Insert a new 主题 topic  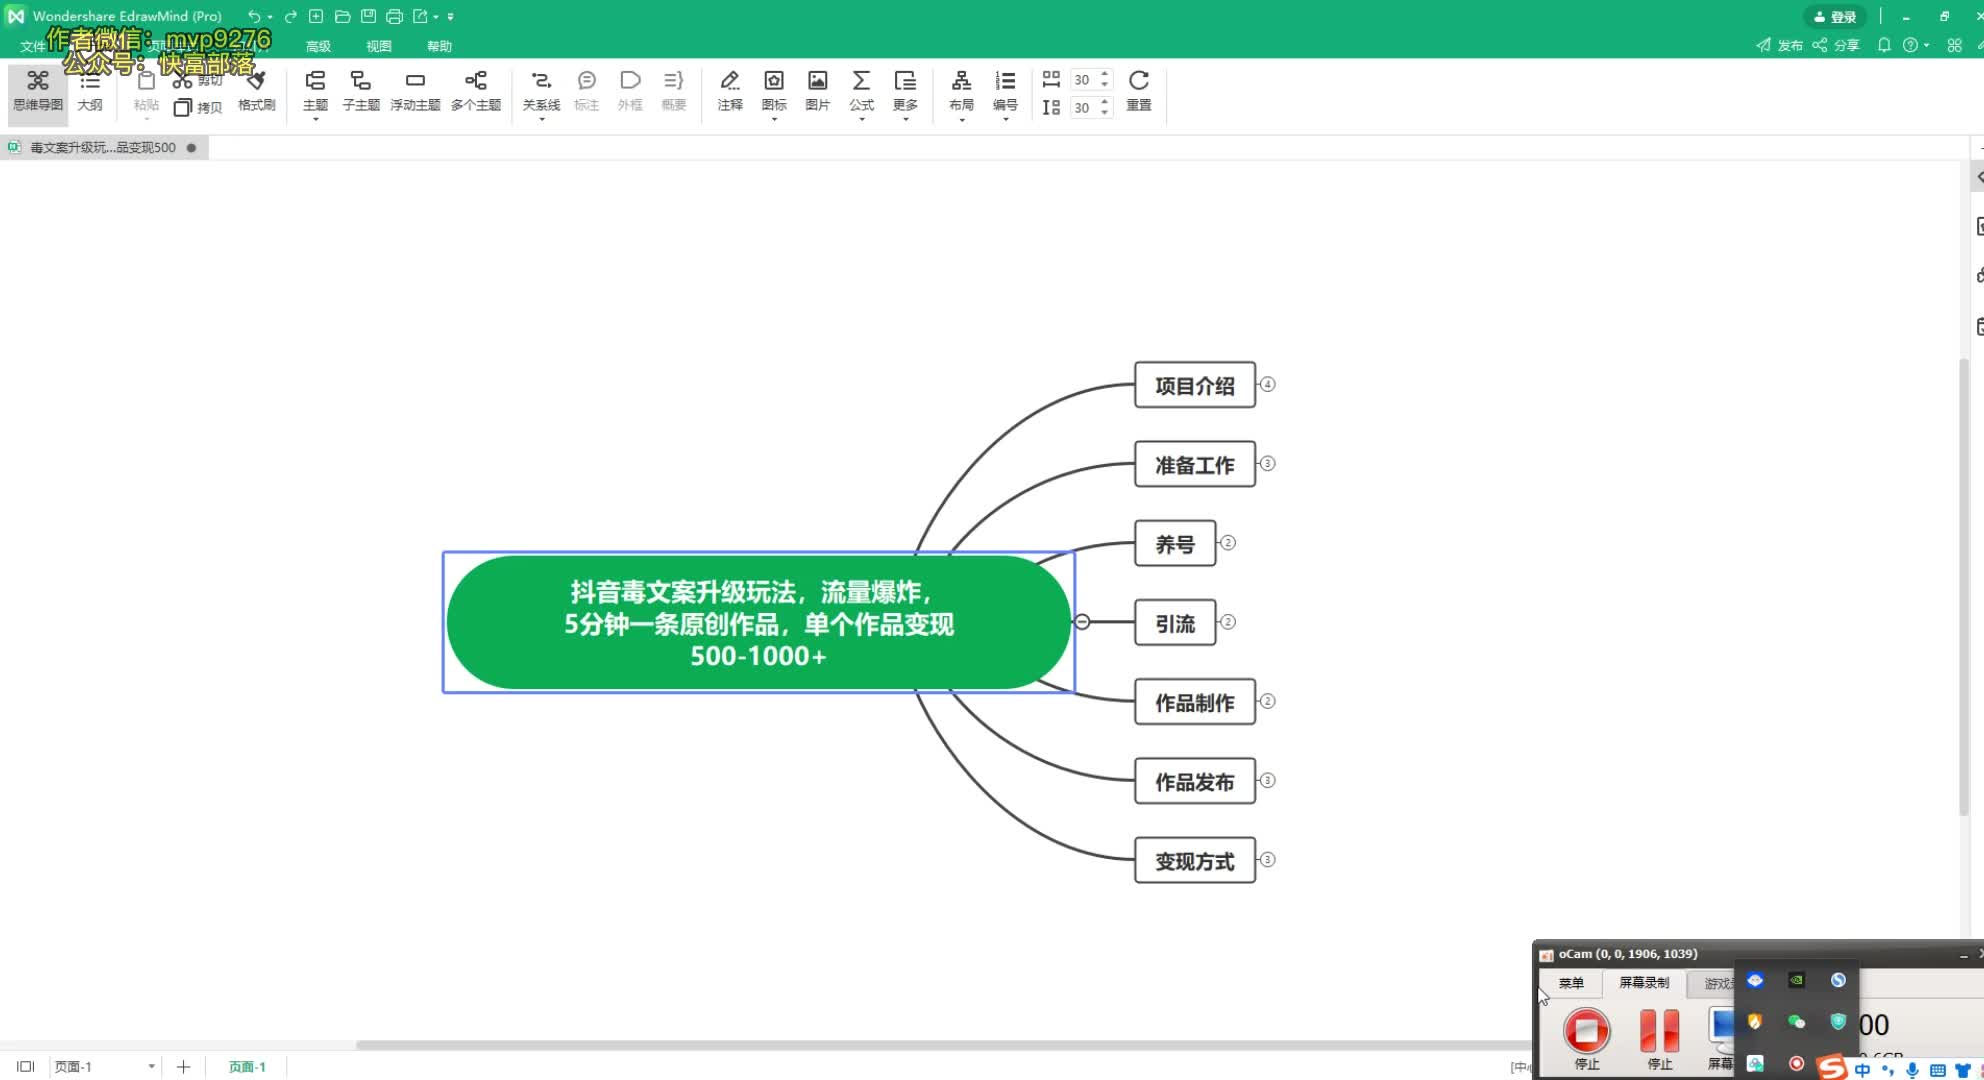coord(315,90)
